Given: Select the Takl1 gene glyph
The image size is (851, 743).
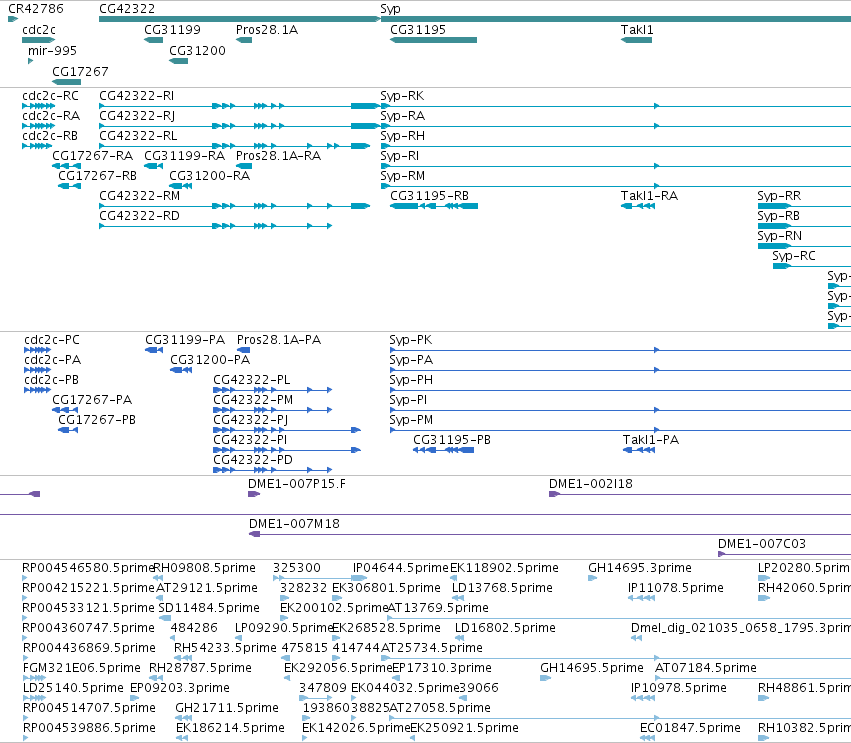Looking at the screenshot, I should (636, 40).
